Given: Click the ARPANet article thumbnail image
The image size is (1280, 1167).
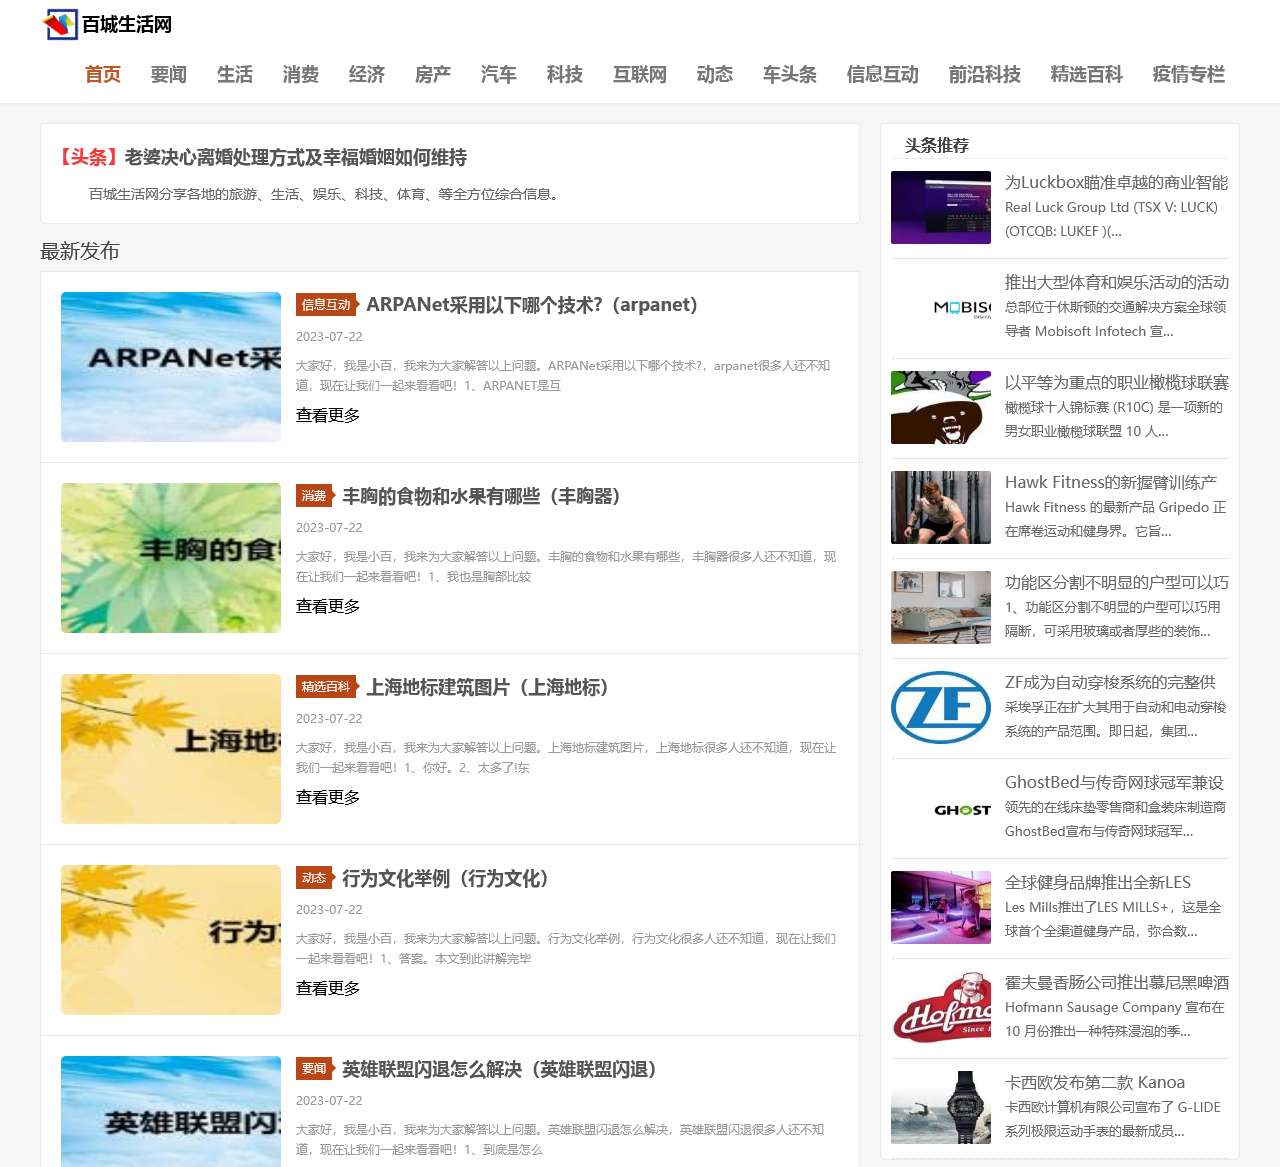Looking at the screenshot, I should (x=171, y=367).
